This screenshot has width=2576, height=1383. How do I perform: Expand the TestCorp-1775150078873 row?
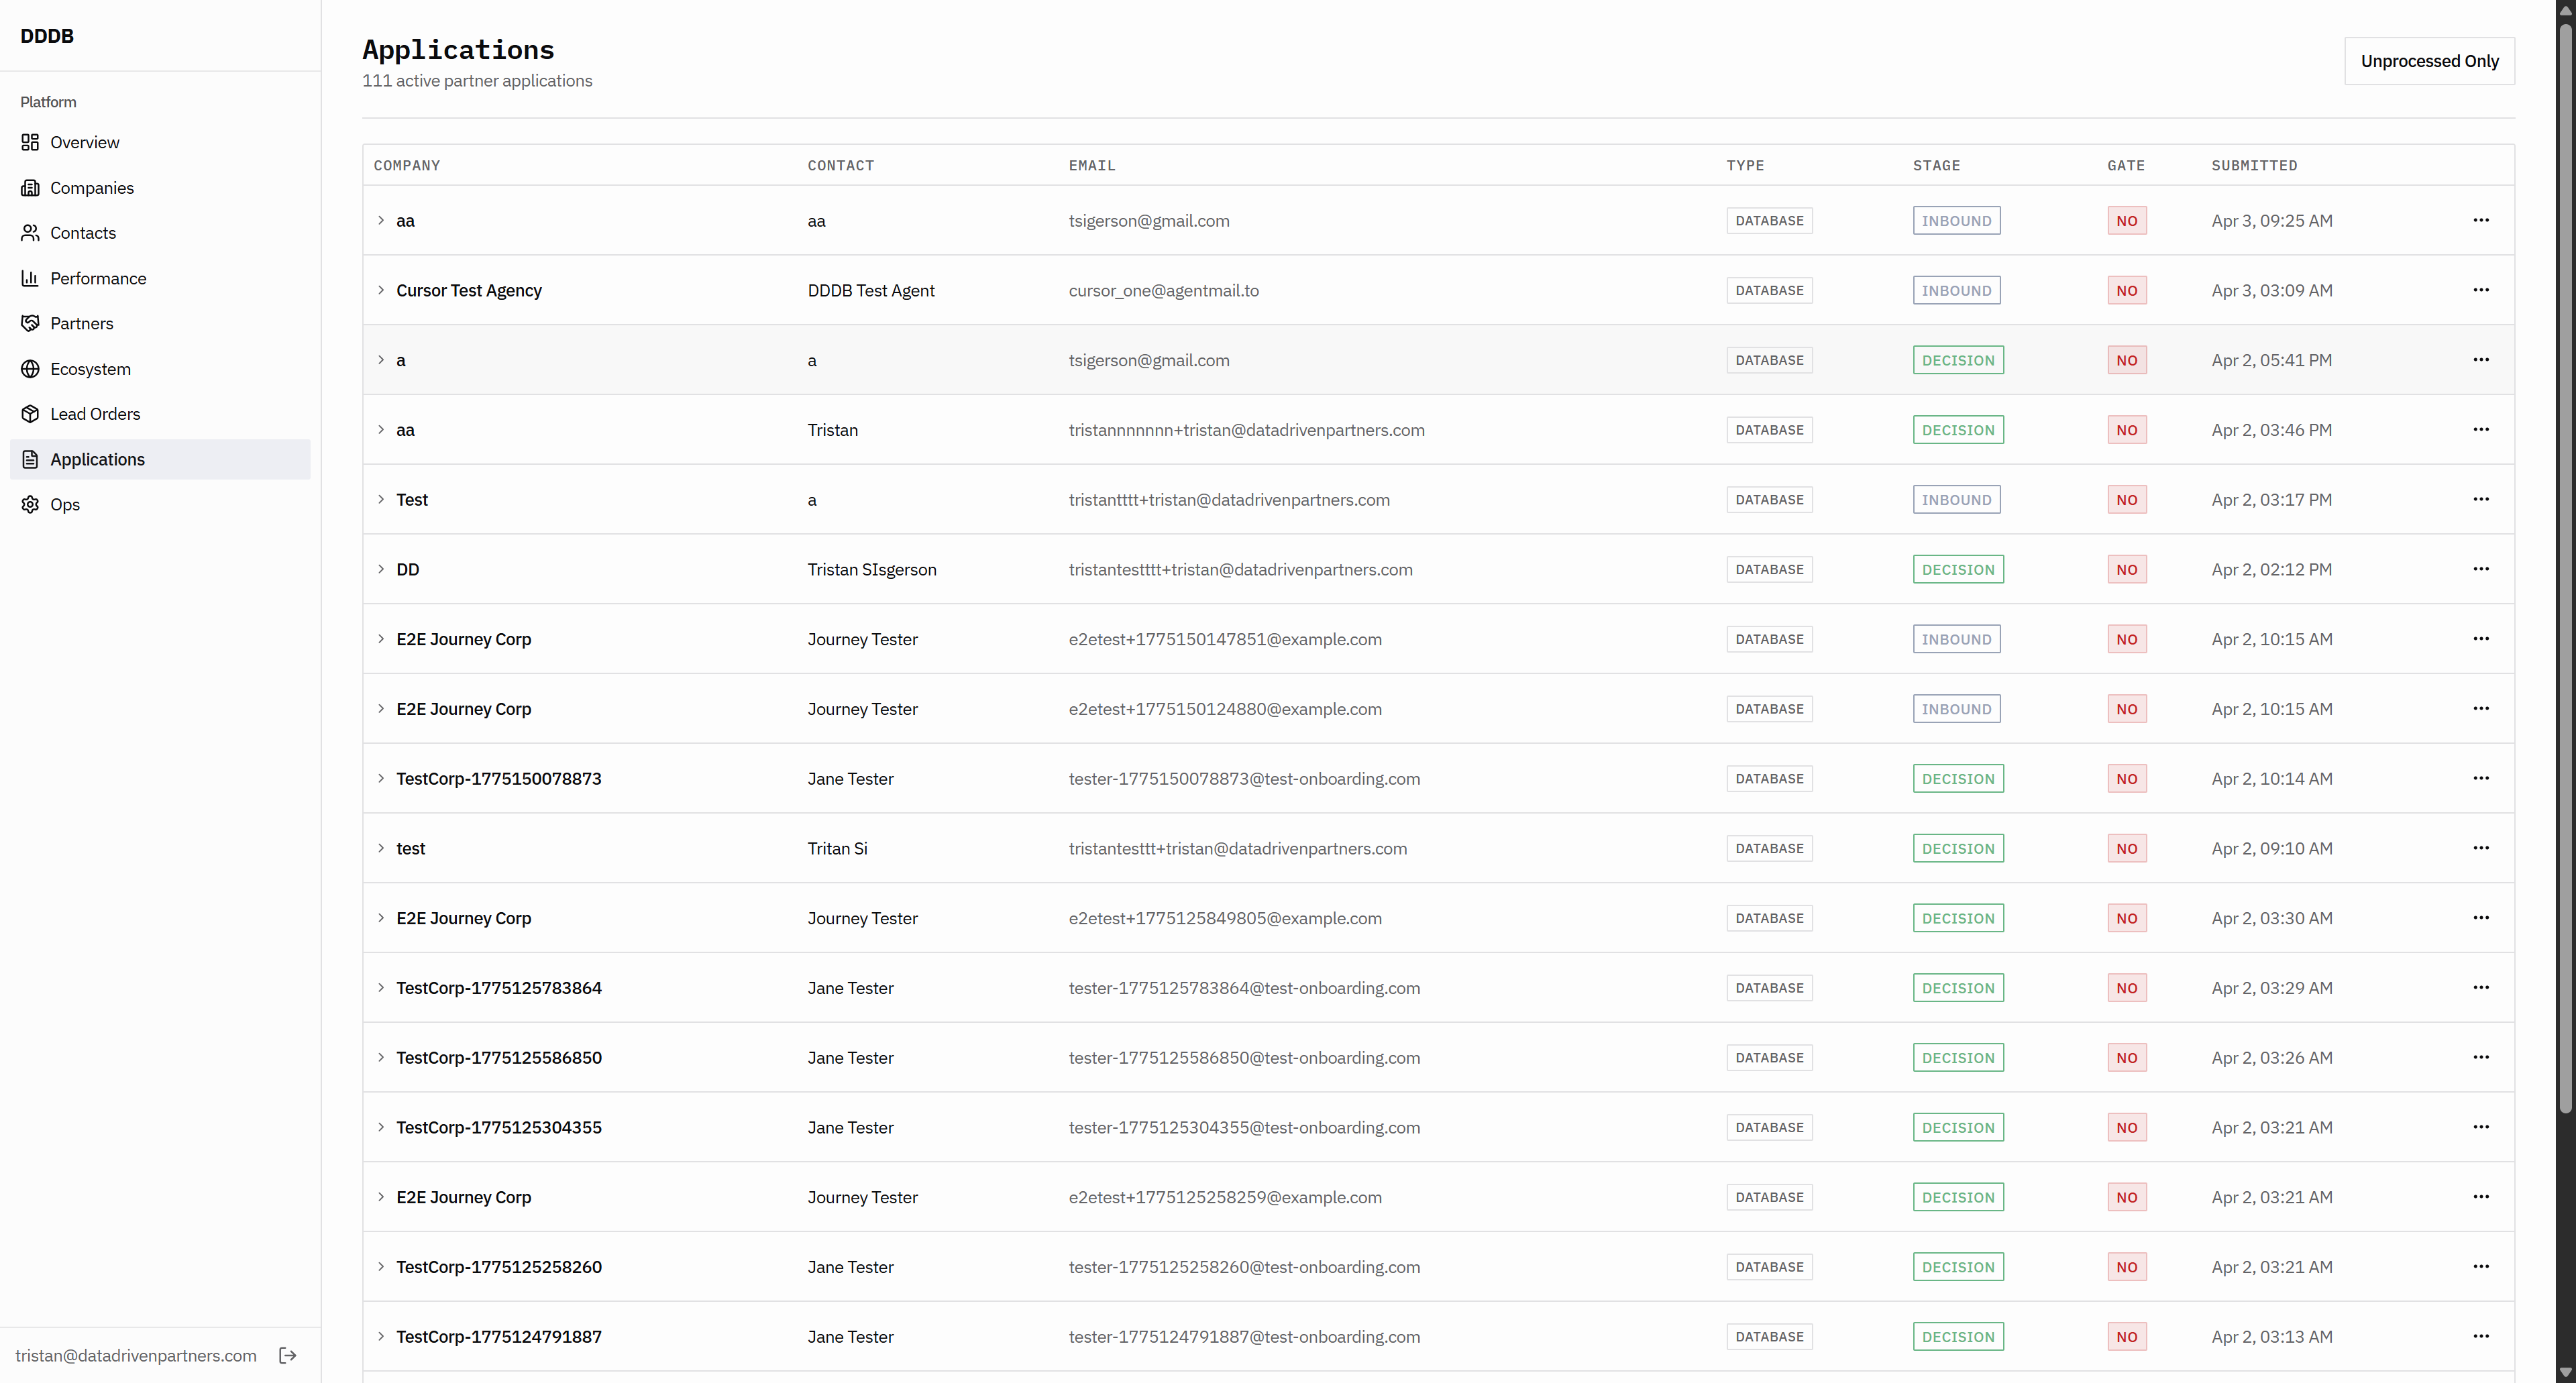tap(381, 778)
